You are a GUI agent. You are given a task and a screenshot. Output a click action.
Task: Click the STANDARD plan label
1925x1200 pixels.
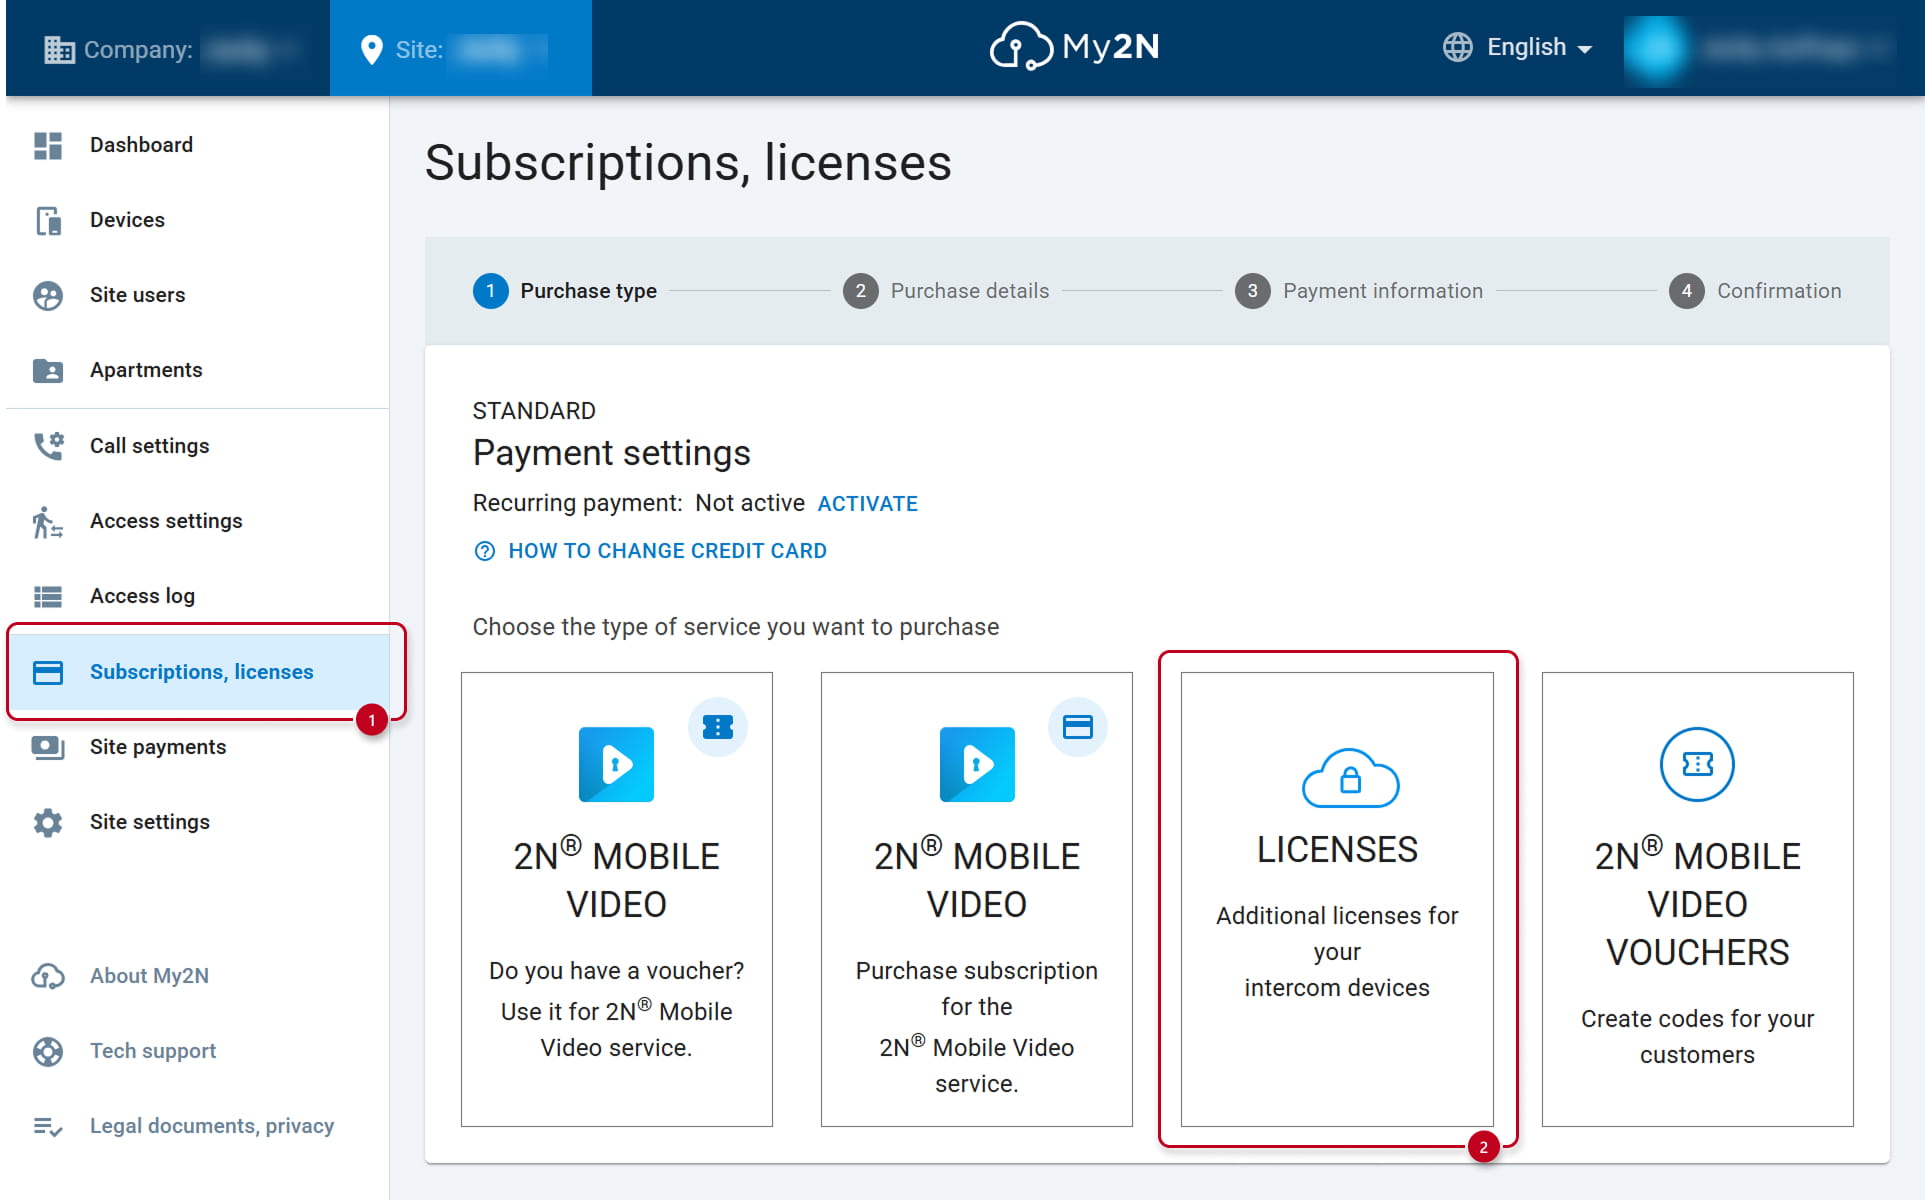click(534, 411)
